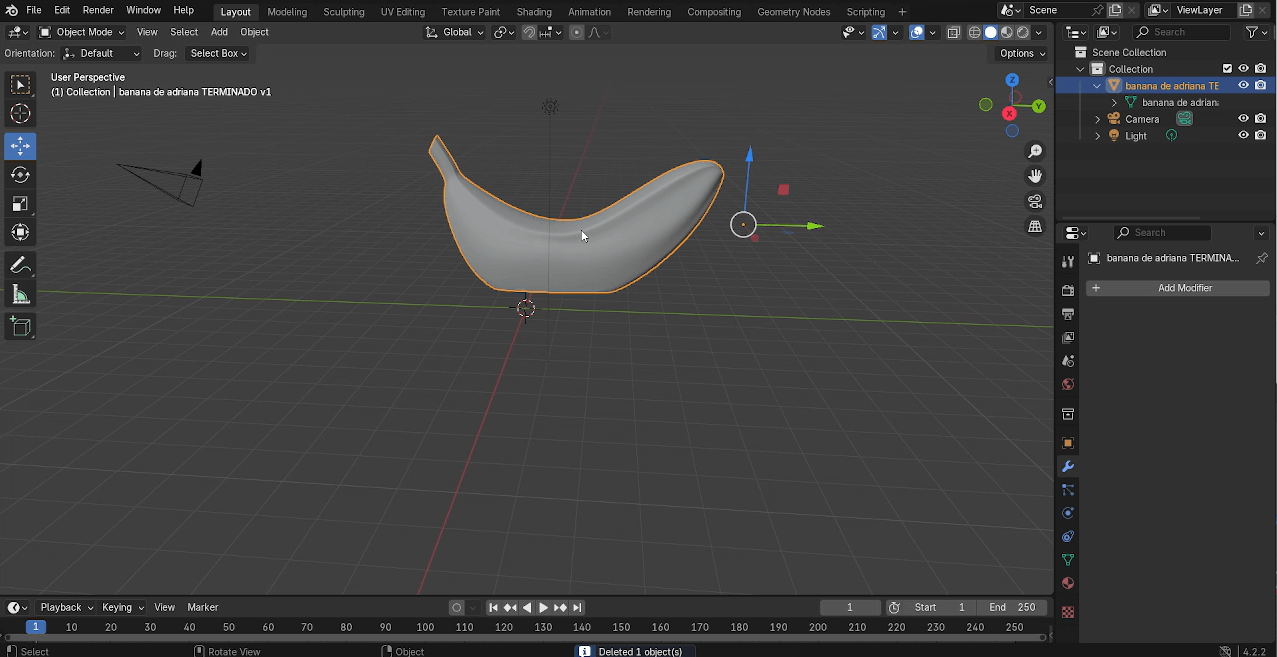The image size is (1277, 657).
Task: Click the timeline playhead at frame 1
Action: (35, 627)
